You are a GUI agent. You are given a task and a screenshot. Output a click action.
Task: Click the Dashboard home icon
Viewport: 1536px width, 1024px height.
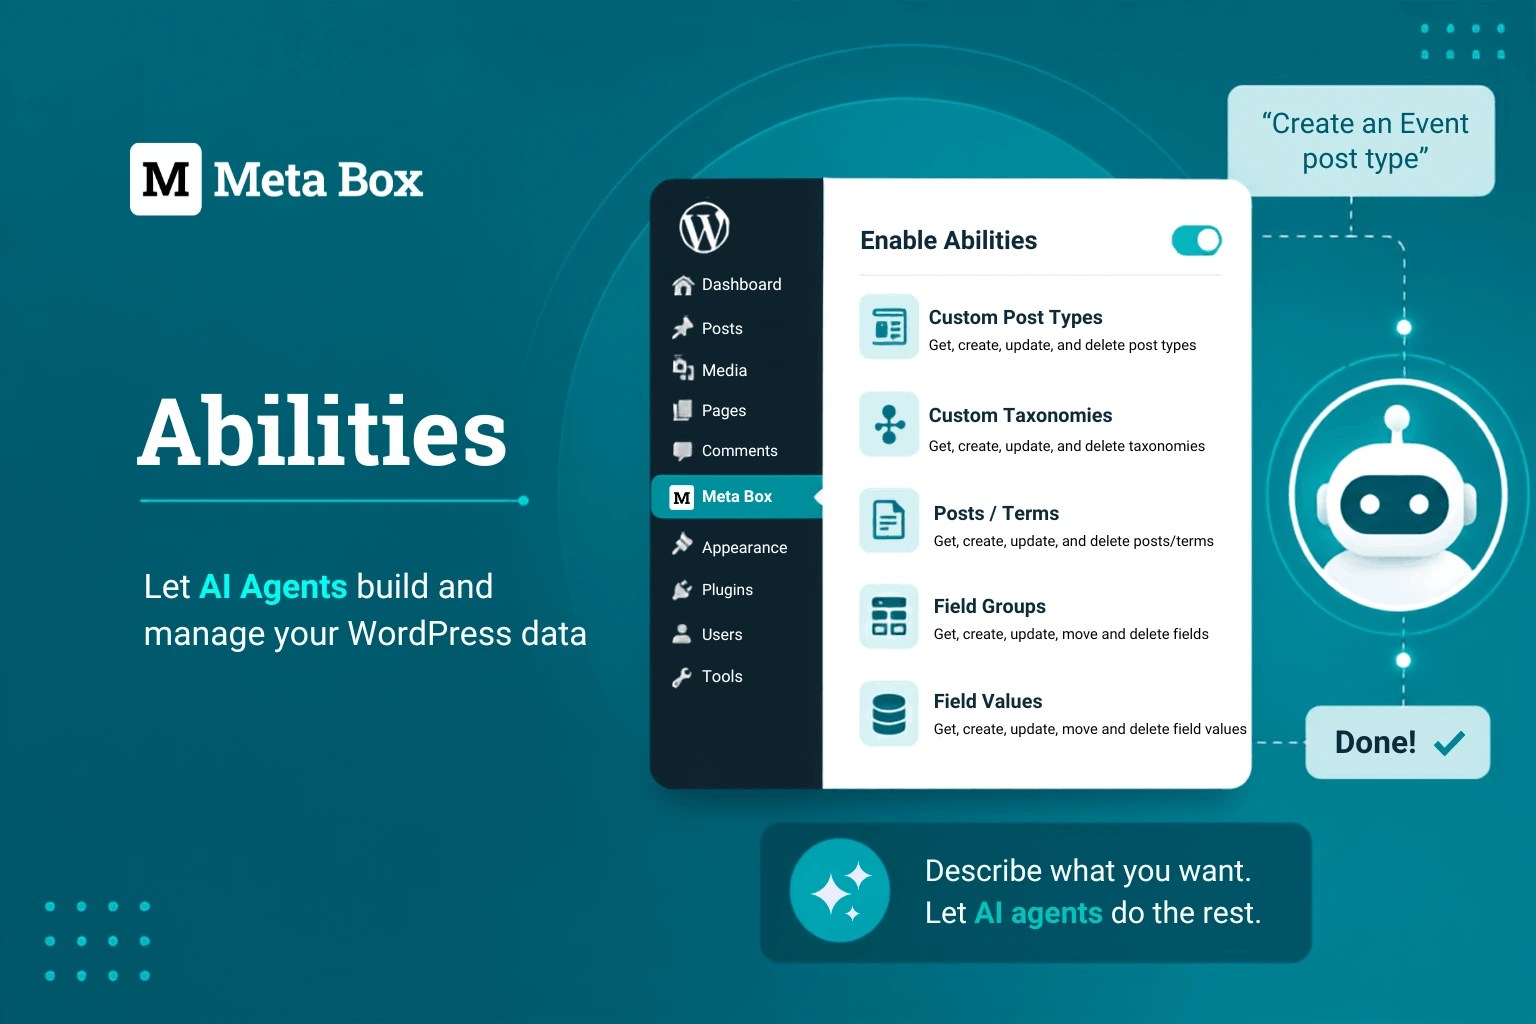683,285
